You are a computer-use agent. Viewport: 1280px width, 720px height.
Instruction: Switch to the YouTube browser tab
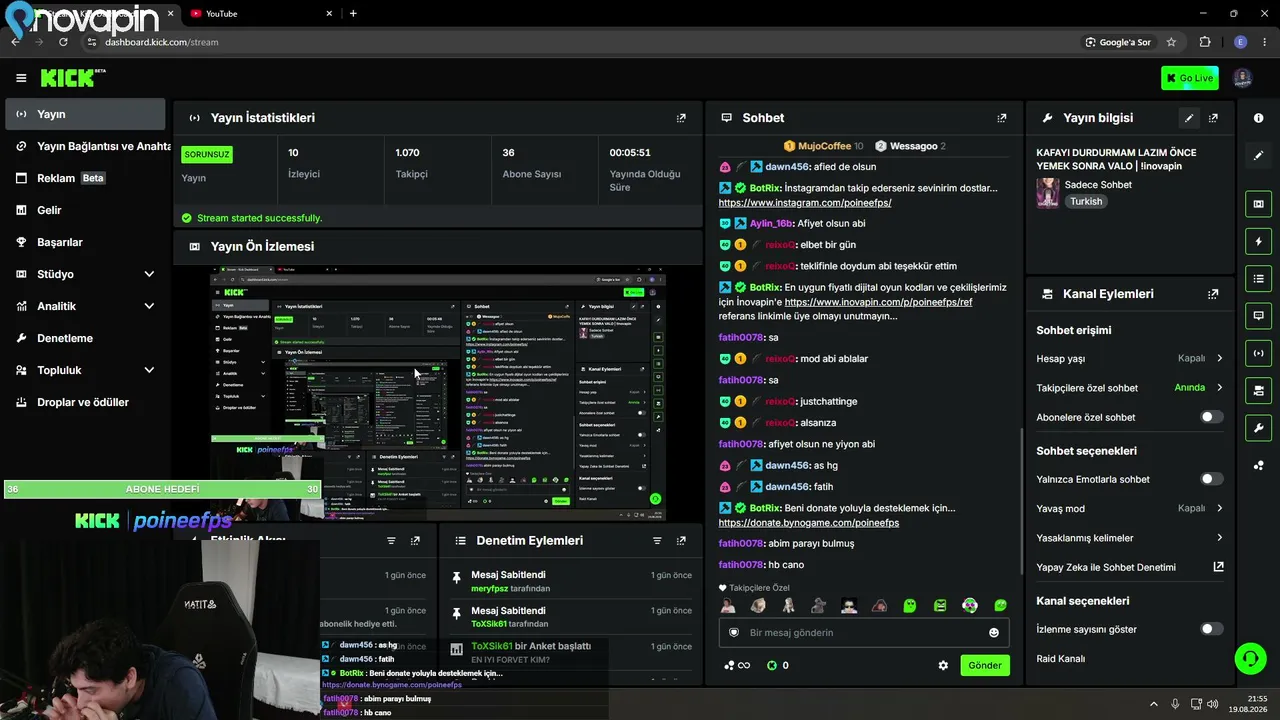coord(258,13)
